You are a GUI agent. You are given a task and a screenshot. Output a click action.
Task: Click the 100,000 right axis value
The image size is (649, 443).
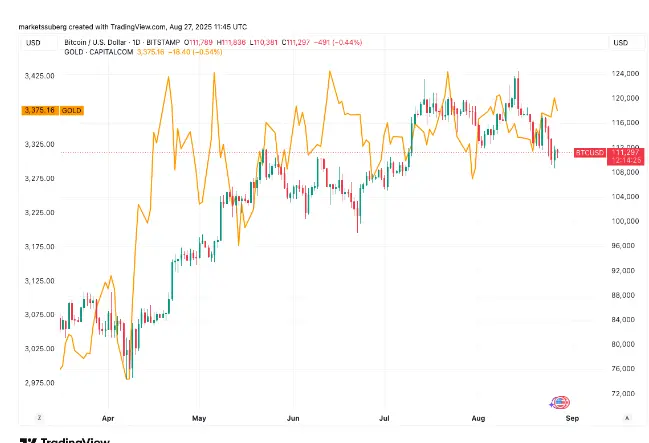point(625,221)
